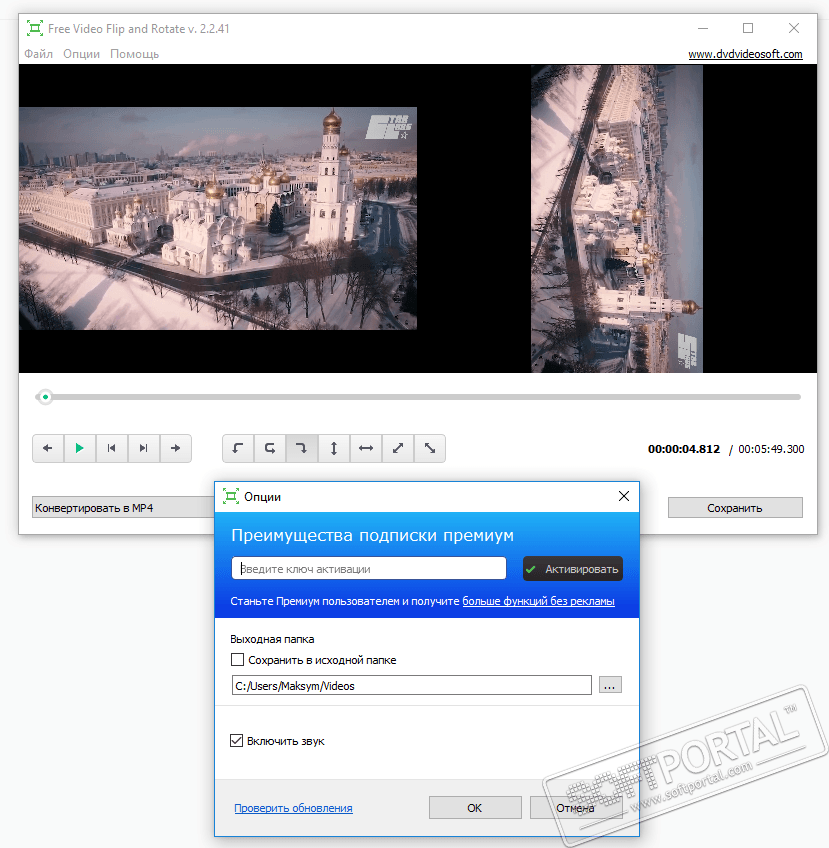This screenshot has height=848, width=829.
Task: Click the Активировать button
Action: coord(573,569)
